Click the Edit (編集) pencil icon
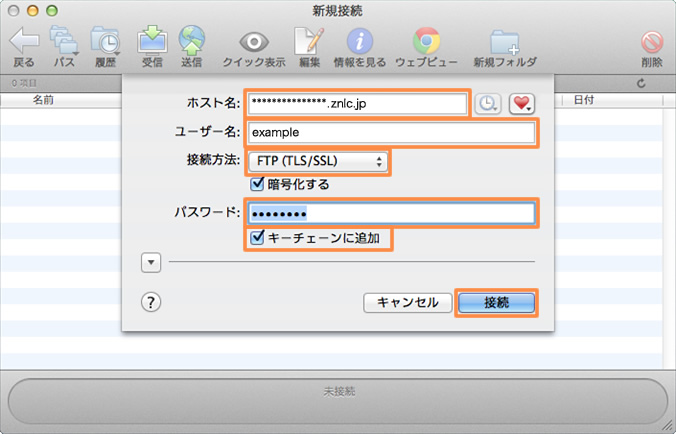676x434 pixels. click(x=309, y=41)
